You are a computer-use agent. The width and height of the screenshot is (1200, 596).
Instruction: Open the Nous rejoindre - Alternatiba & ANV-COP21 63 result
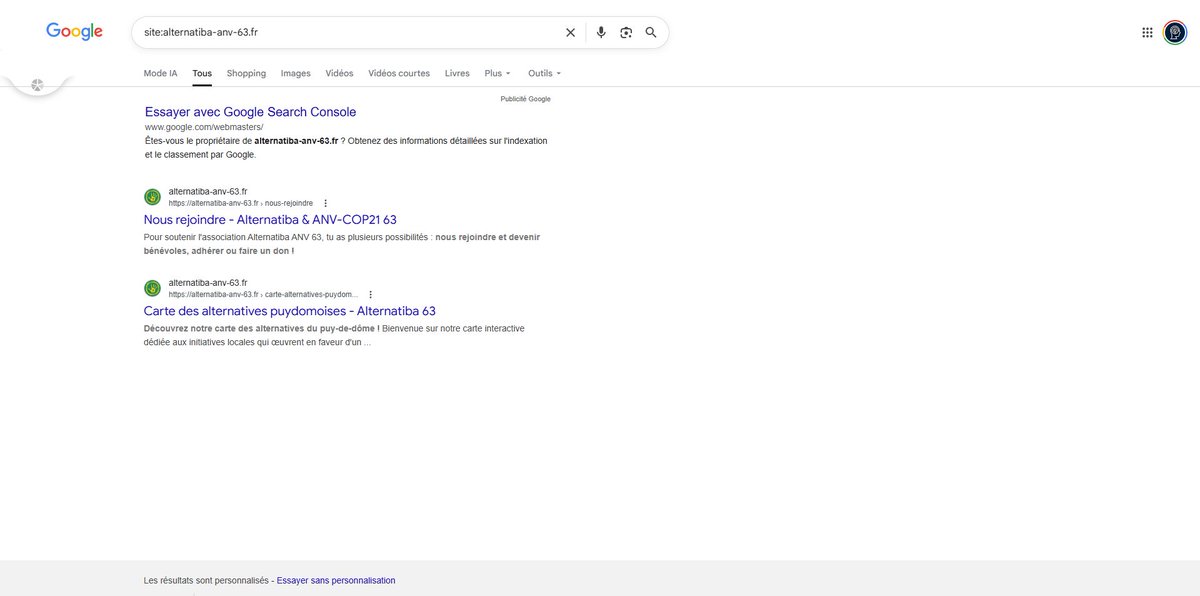tap(270, 219)
